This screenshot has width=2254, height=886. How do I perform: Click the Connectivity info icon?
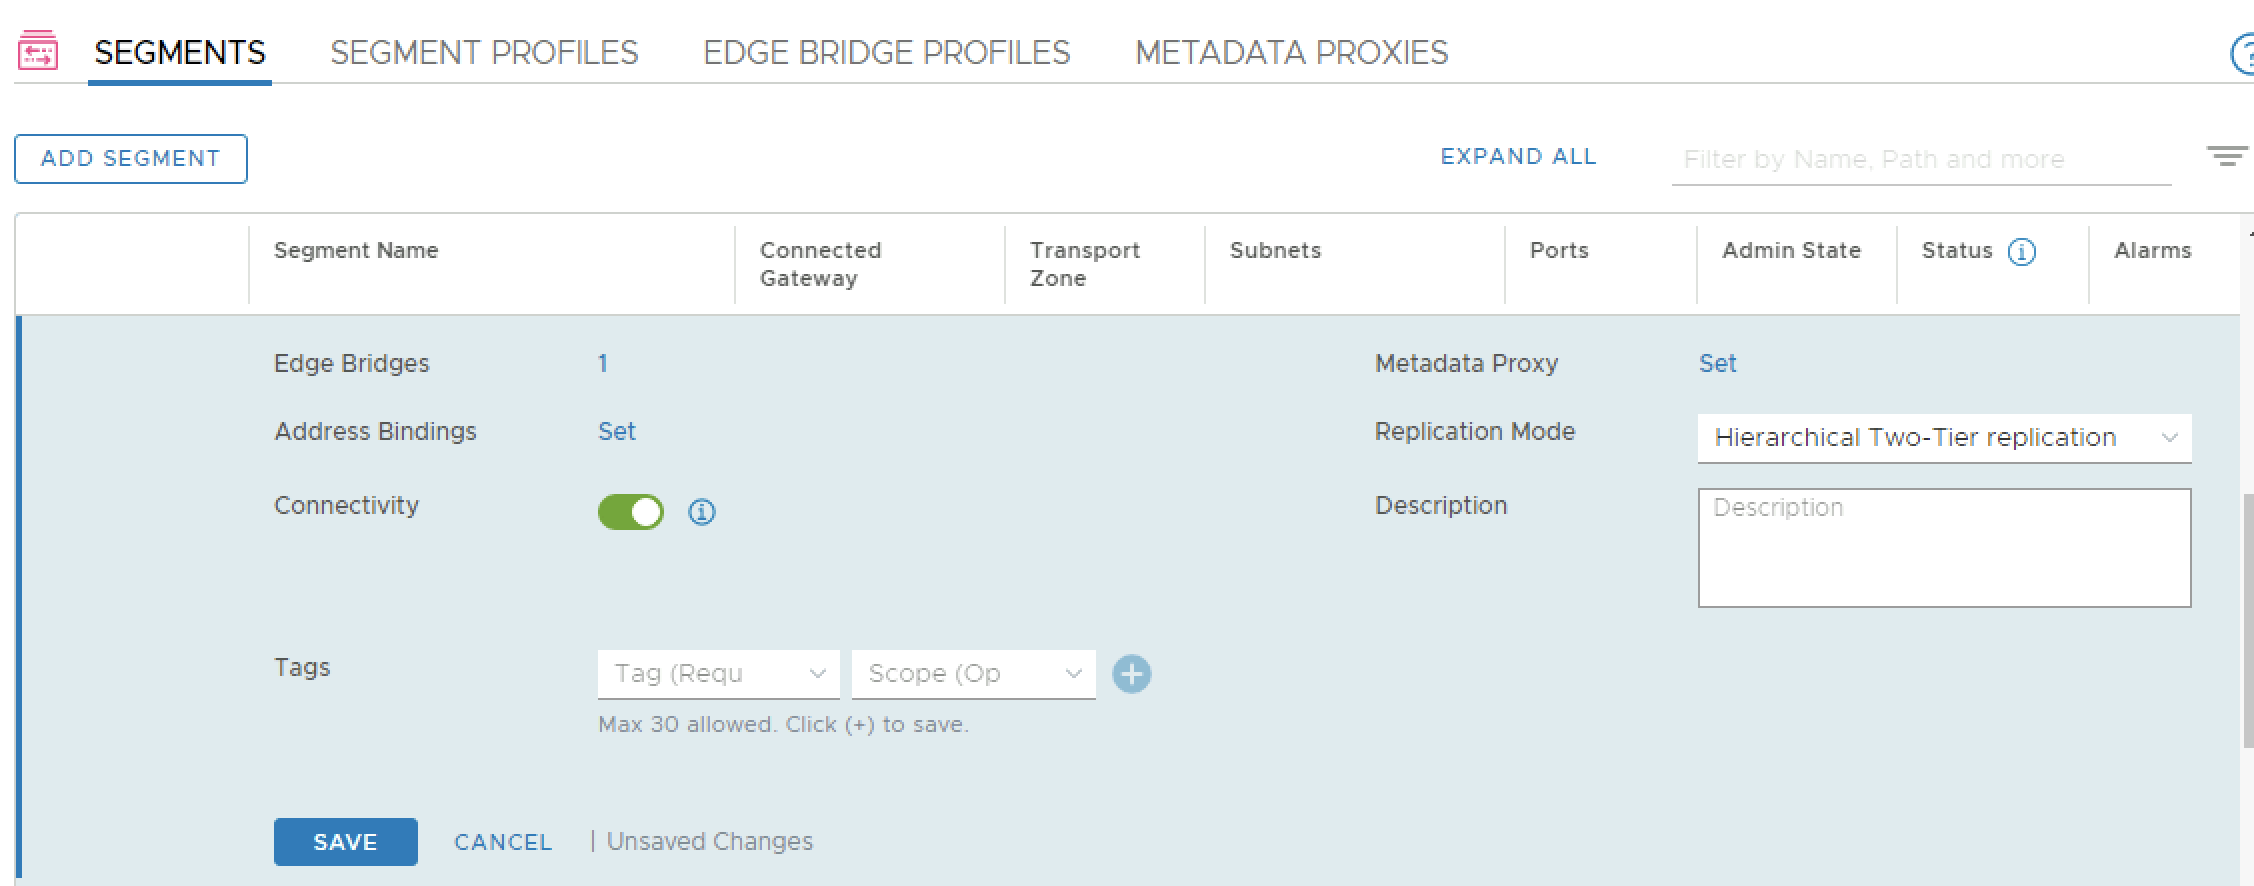(x=702, y=512)
